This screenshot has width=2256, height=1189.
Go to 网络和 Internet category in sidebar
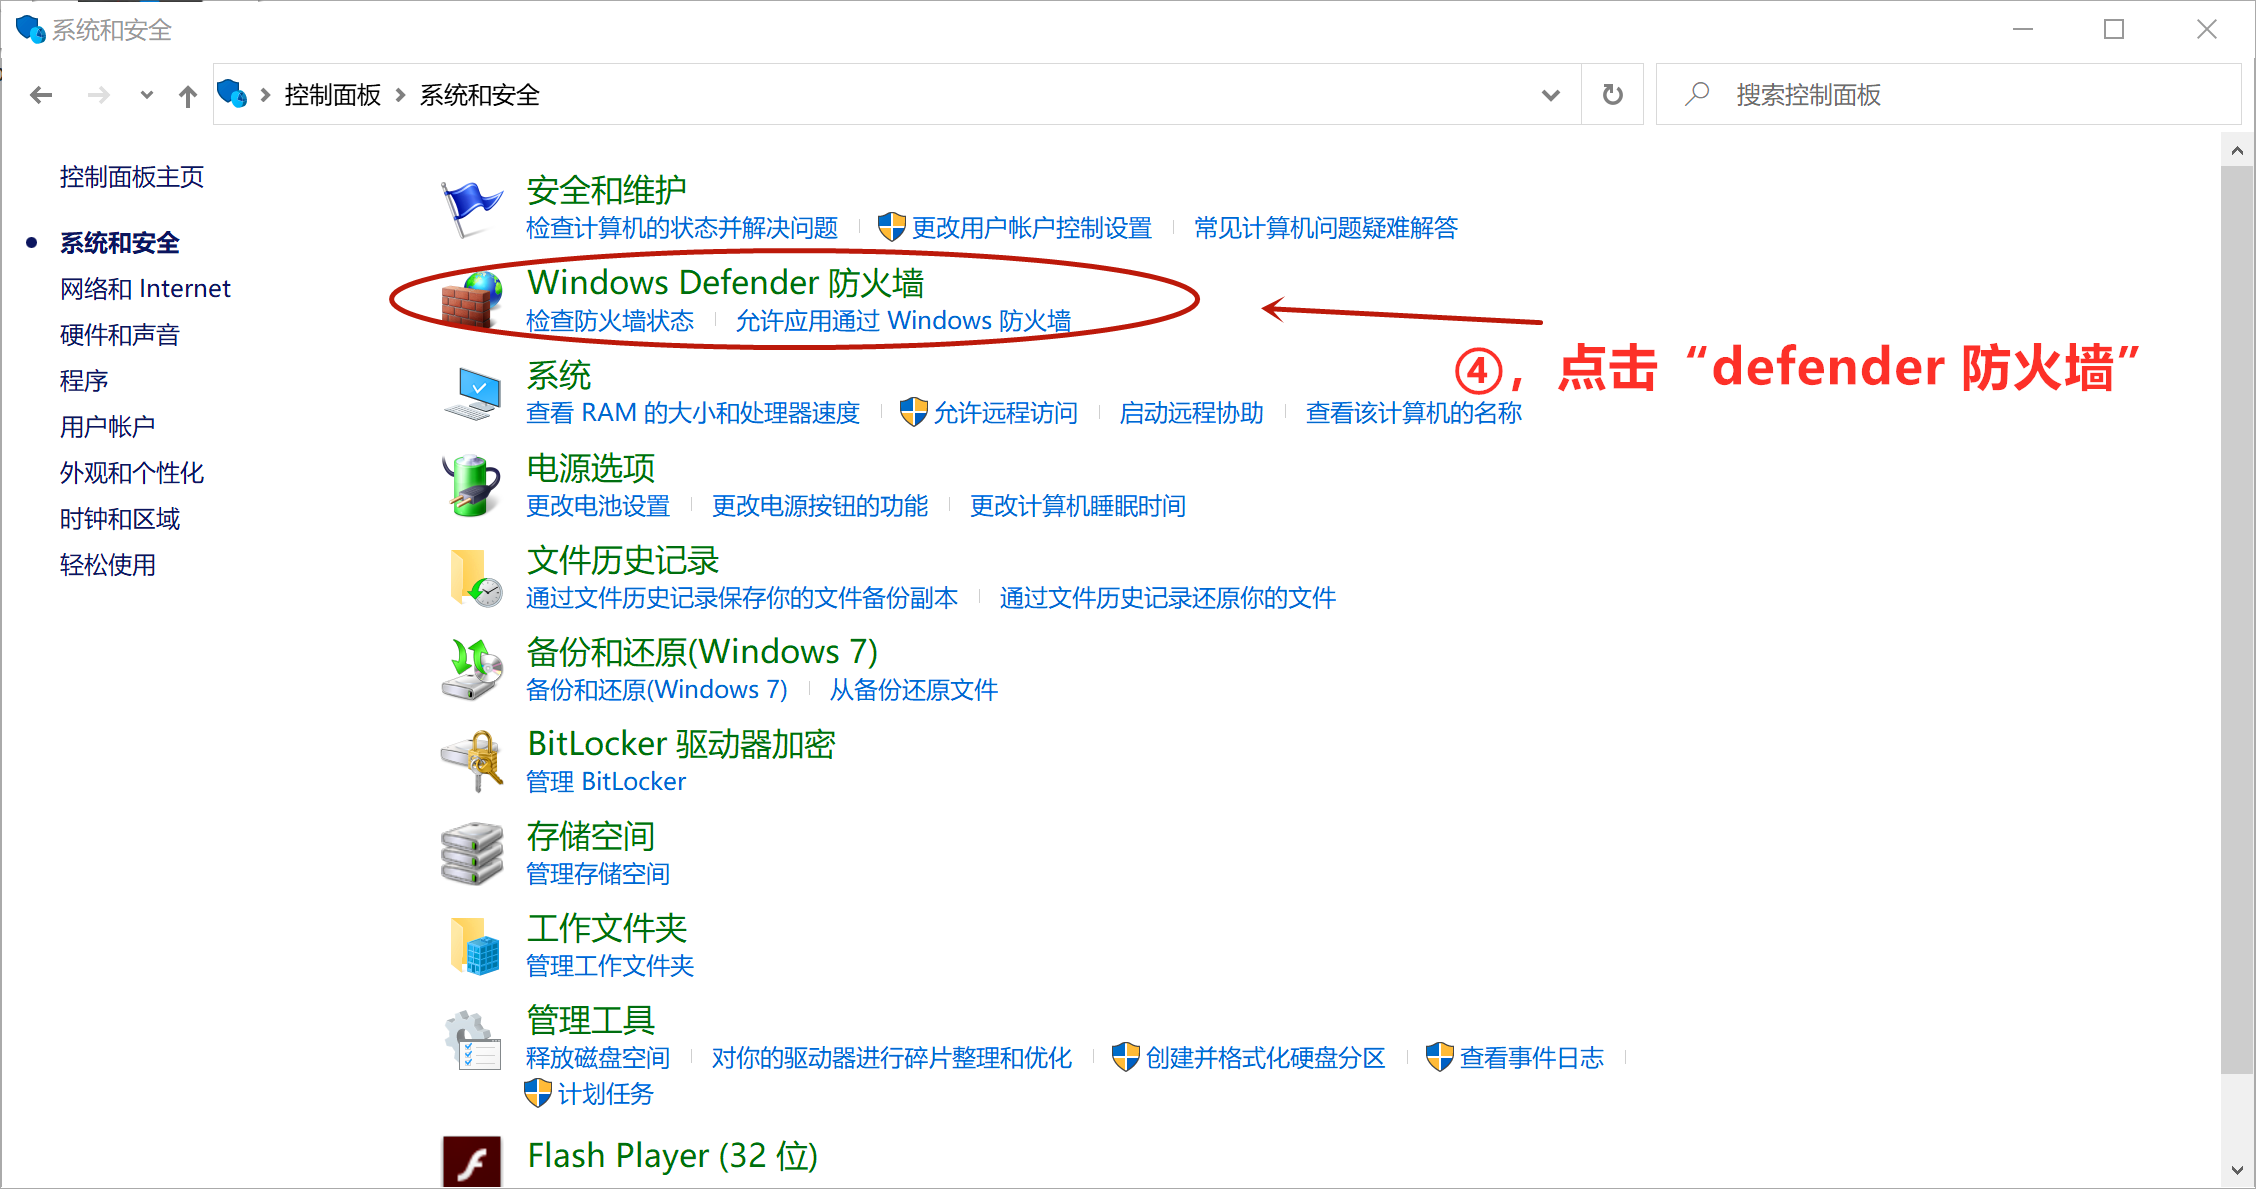pyautogui.click(x=145, y=289)
